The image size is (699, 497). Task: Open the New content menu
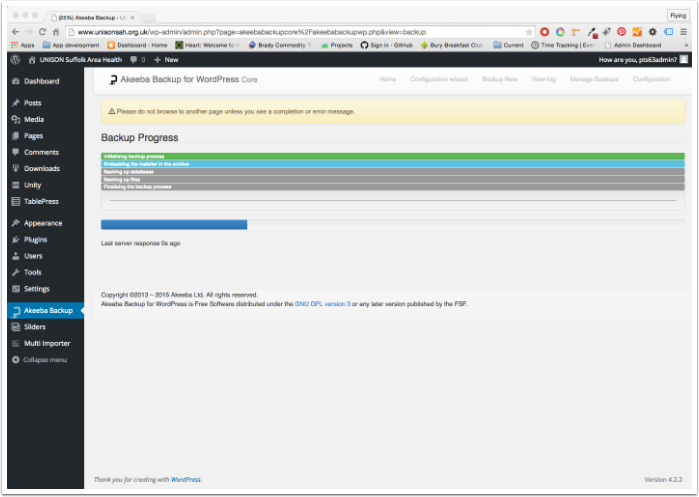[166, 60]
